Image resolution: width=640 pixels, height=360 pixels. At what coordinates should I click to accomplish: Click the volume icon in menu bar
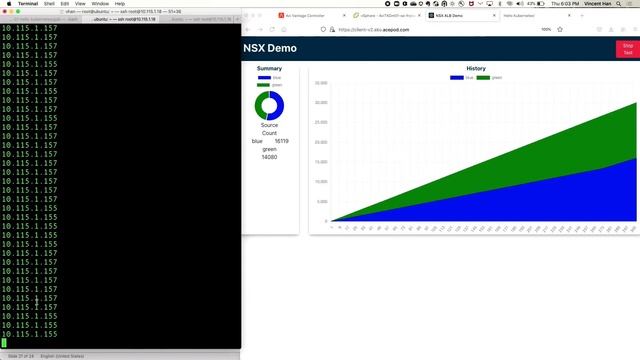pyautogui.click(x=520, y=4)
